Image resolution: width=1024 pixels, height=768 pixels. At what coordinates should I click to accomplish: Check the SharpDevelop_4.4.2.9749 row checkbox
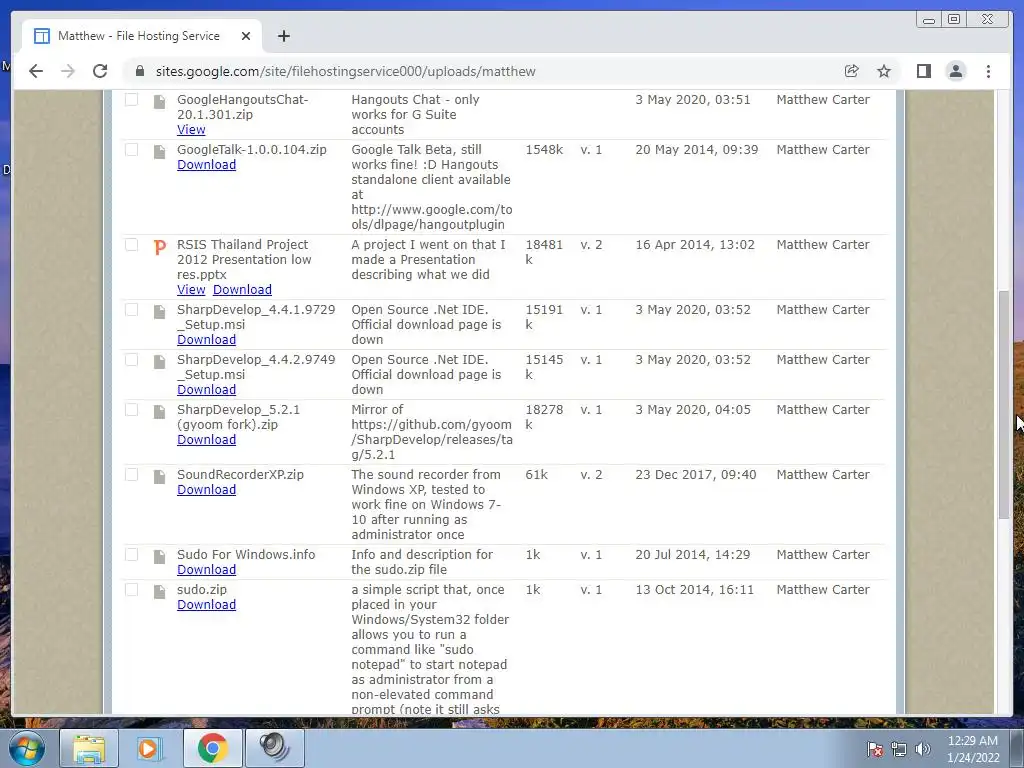(x=131, y=360)
